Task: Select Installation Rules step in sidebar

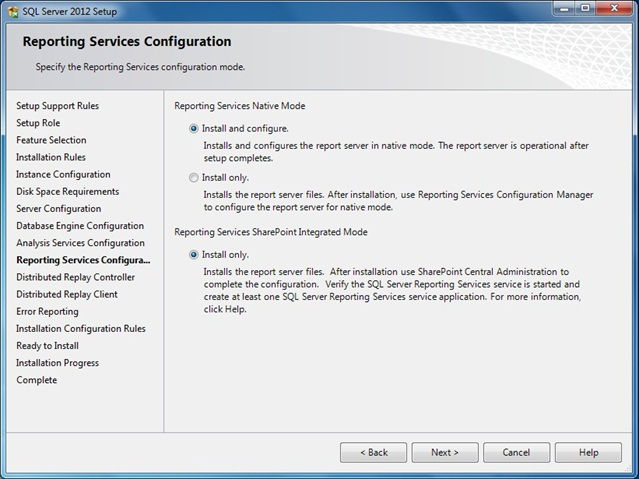Action: click(x=51, y=157)
